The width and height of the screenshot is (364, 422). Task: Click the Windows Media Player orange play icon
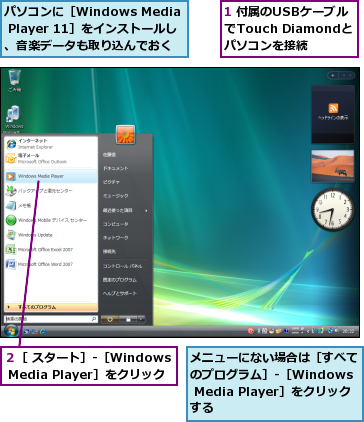pyautogui.click(x=11, y=176)
